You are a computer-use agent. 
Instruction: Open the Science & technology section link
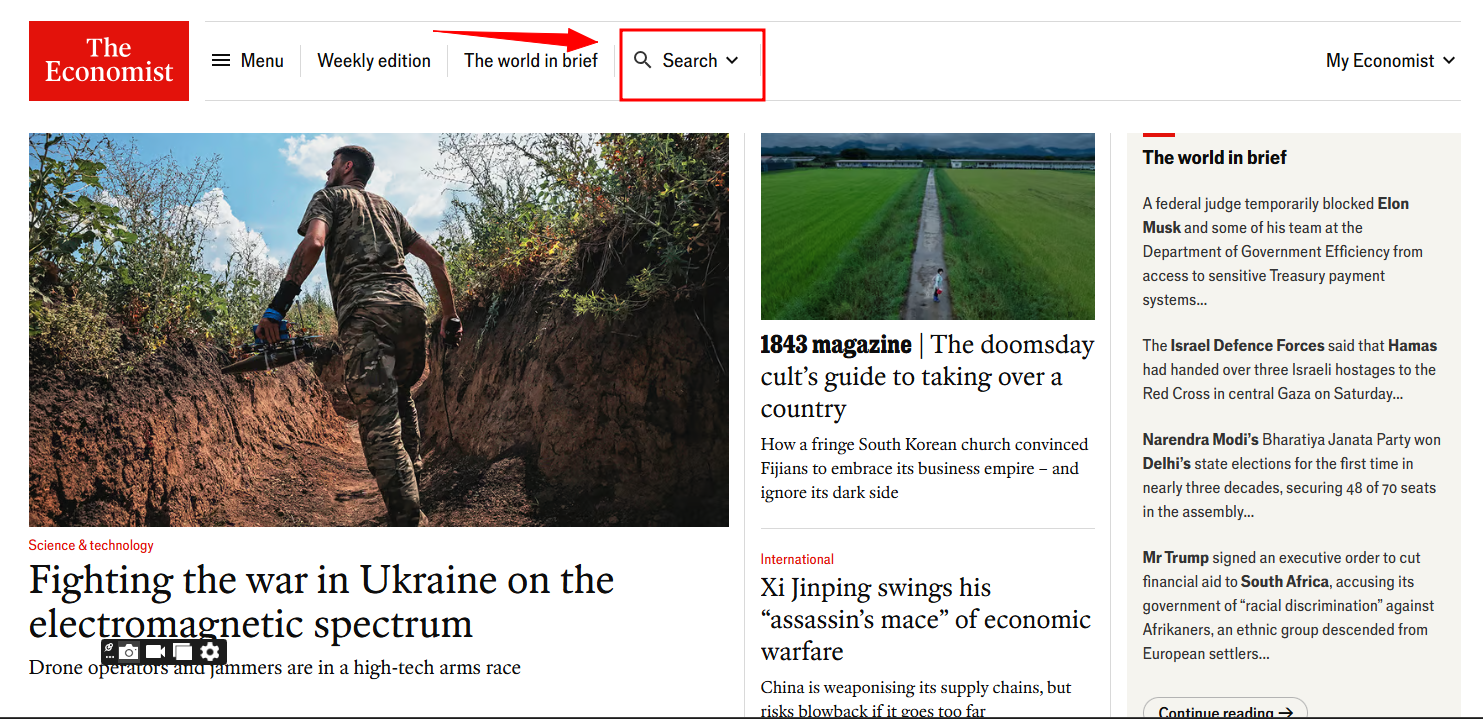click(91, 545)
